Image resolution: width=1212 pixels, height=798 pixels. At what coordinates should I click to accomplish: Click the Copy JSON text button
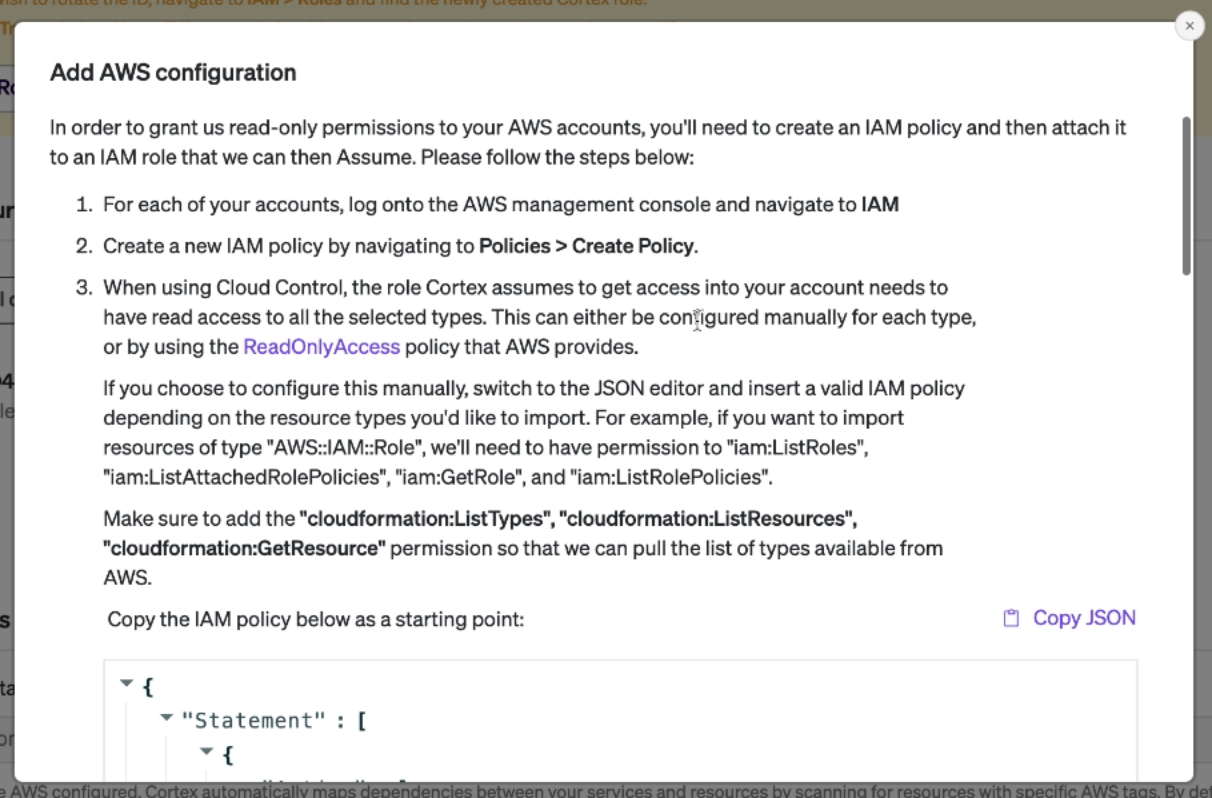pos(1084,618)
